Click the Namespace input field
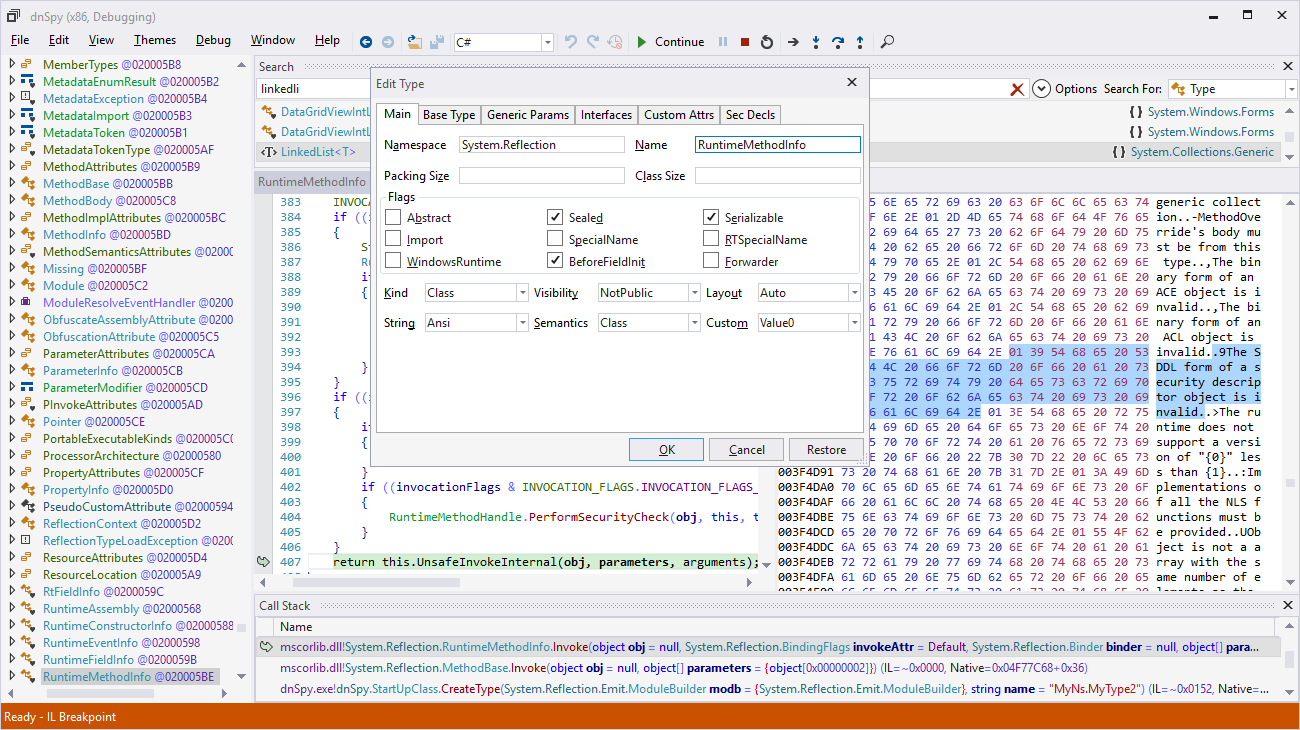The height and width of the screenshot is (730, 1300). (542, 145)
